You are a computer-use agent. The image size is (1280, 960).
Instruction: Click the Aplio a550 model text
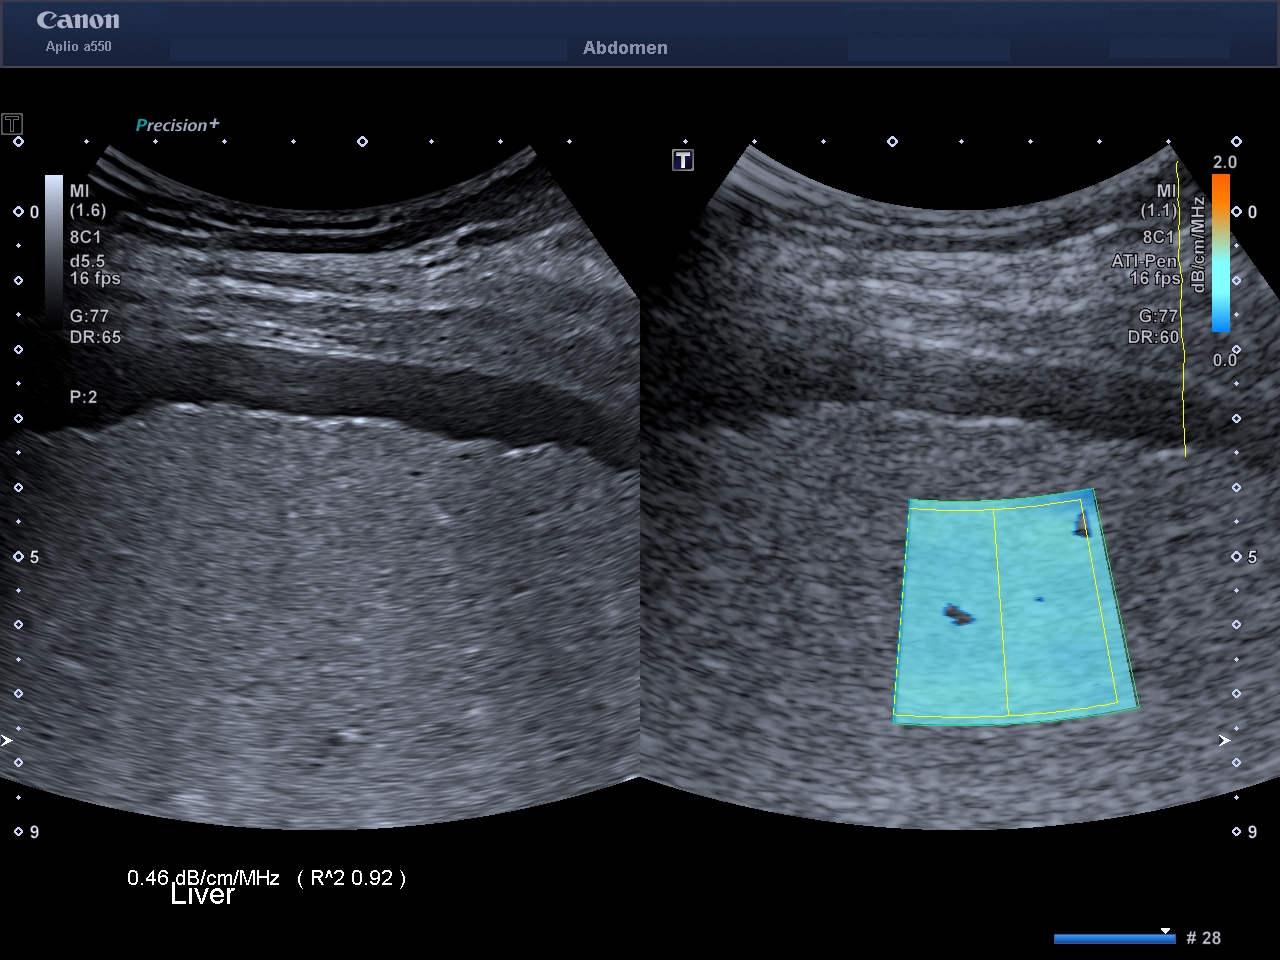78,46
